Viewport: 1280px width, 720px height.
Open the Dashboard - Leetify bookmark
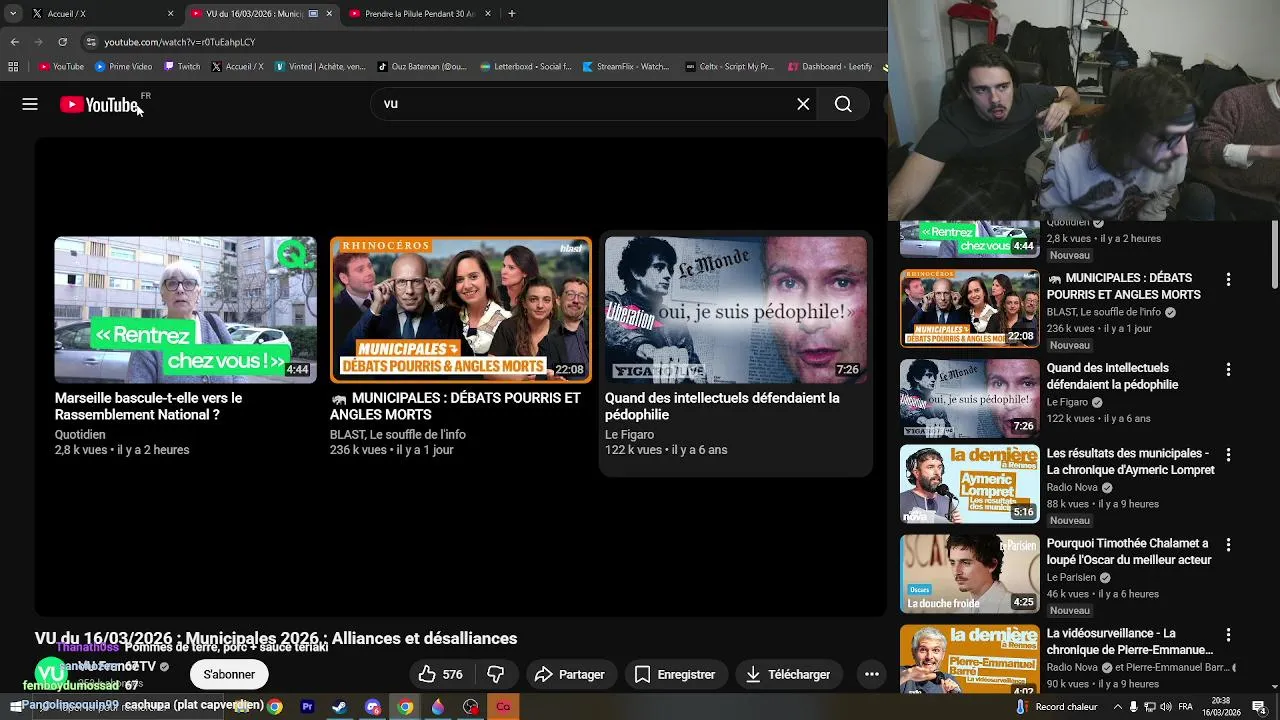[x=830, y=67]
